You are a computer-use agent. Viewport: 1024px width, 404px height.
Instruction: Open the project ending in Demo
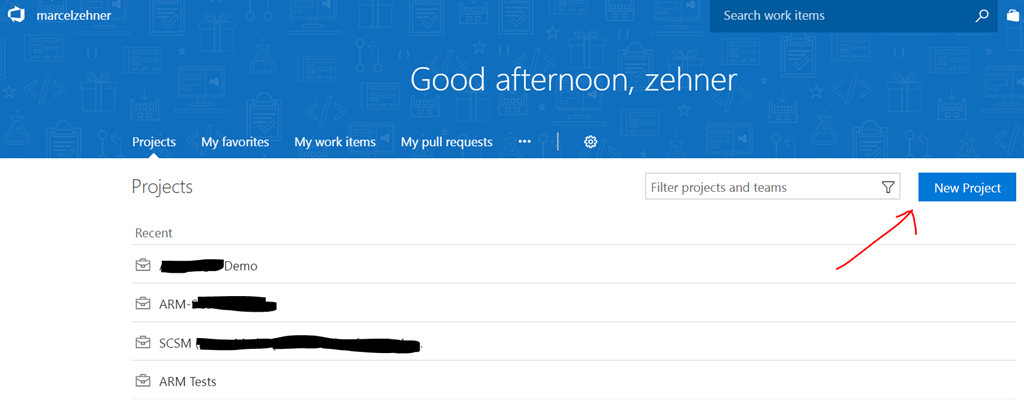click(240, 266)
